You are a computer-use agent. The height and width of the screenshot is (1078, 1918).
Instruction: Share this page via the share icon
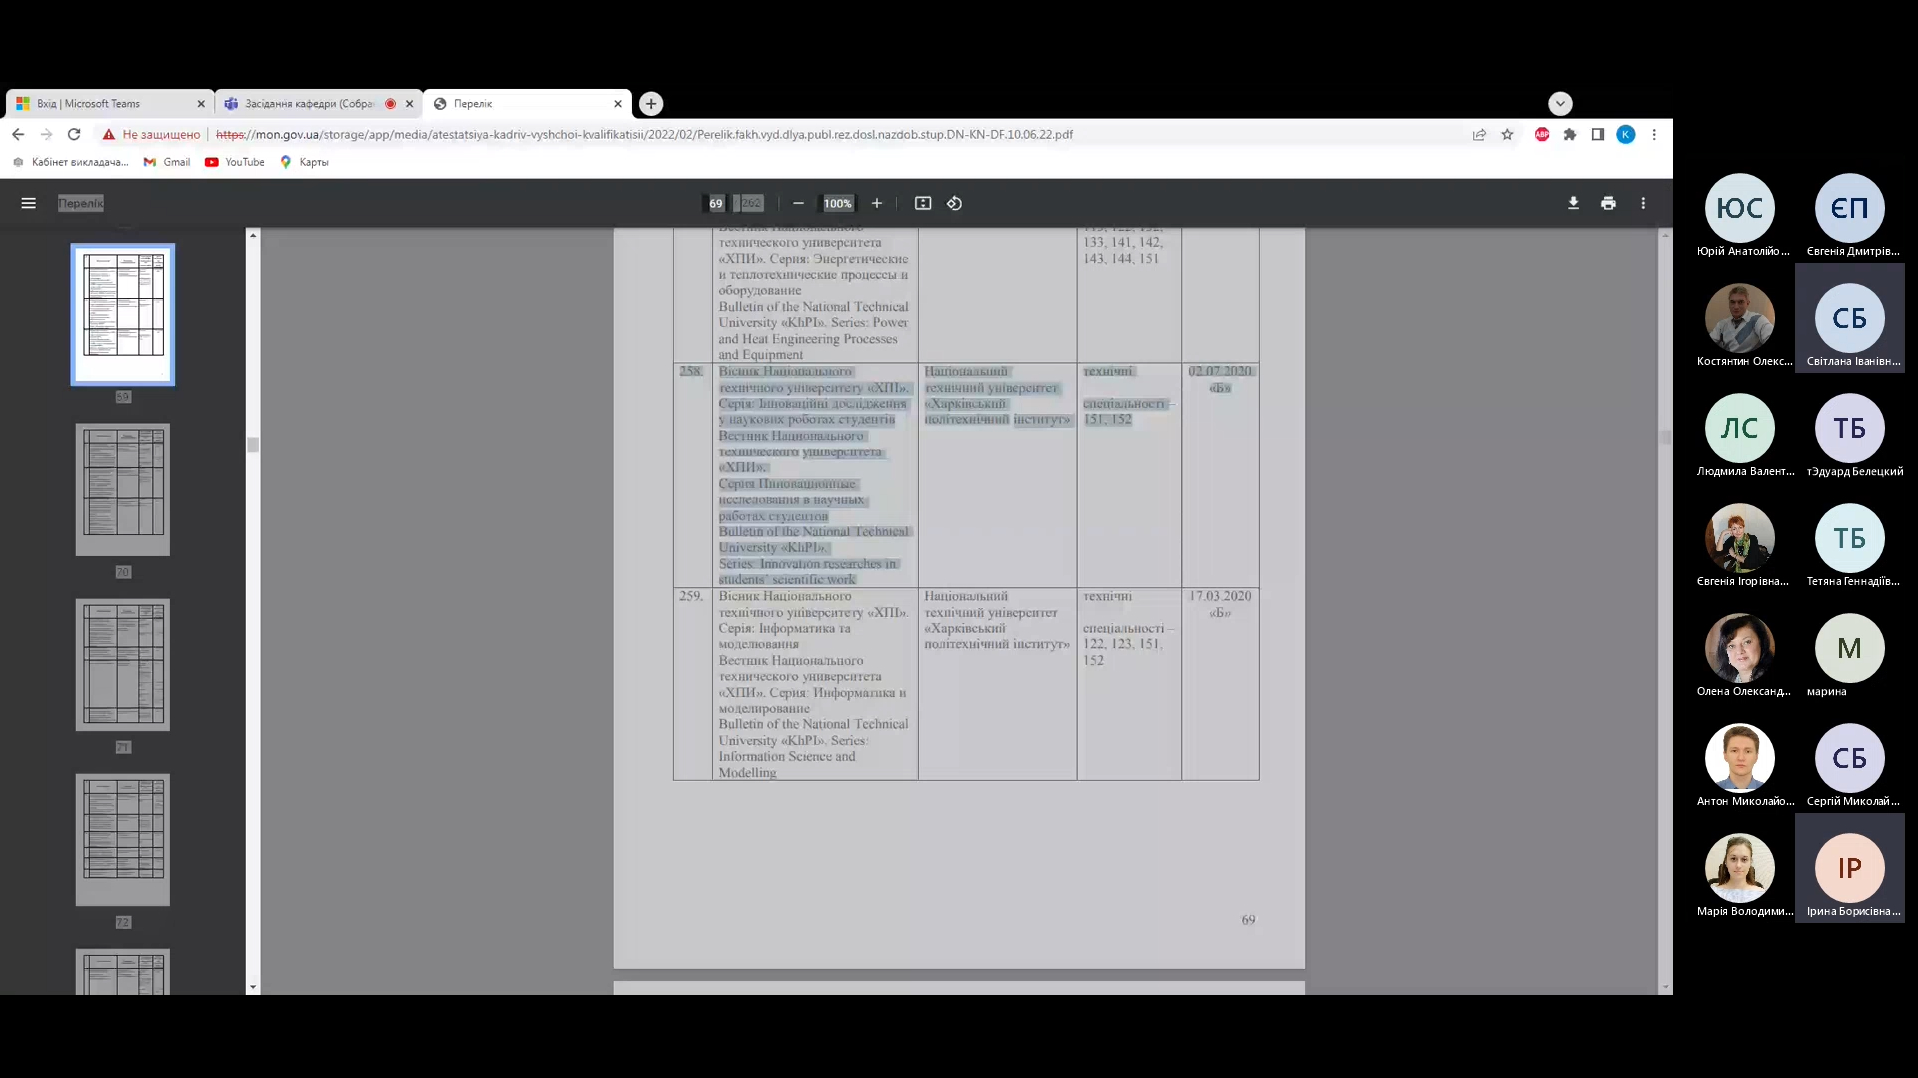[1479, 134]
